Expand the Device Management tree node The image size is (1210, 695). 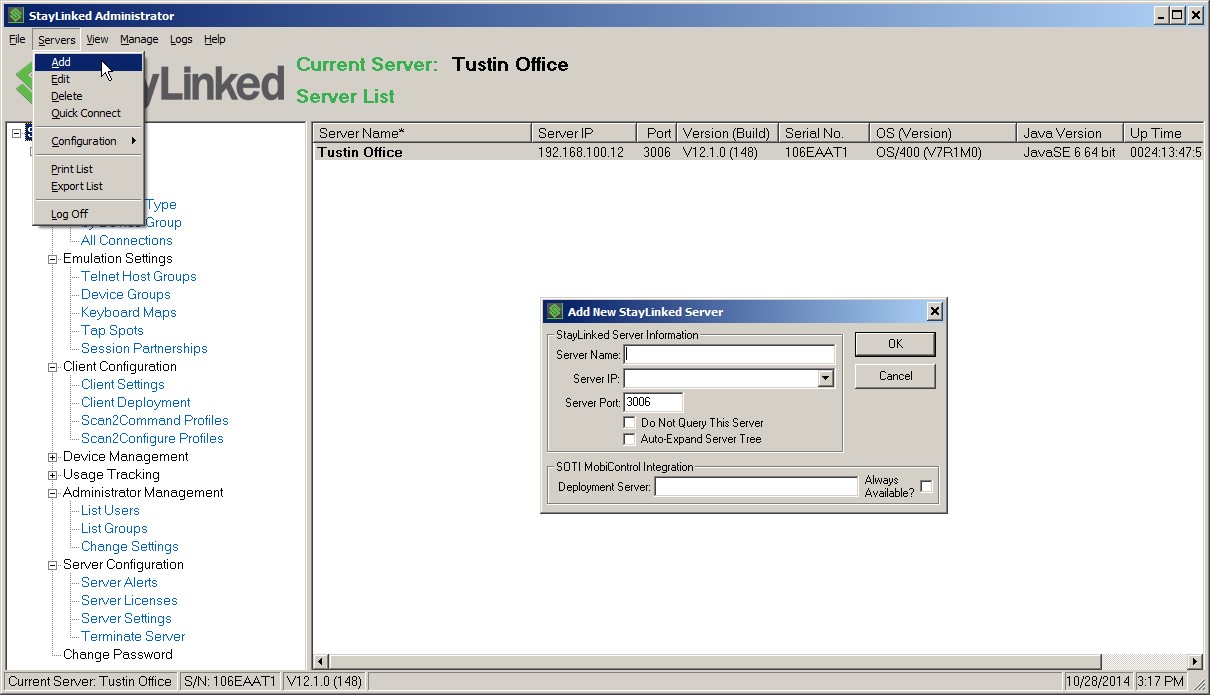[51, 456]
